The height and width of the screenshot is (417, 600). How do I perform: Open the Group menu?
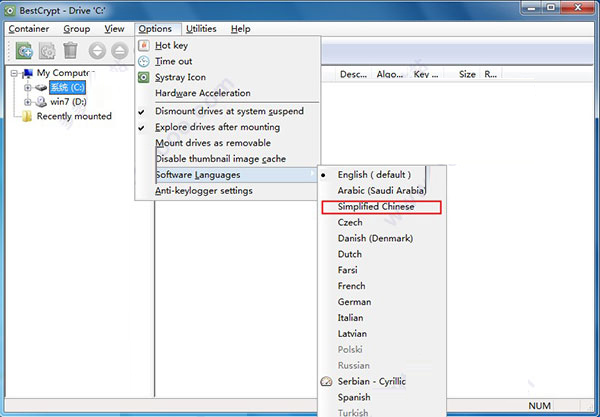77,29
